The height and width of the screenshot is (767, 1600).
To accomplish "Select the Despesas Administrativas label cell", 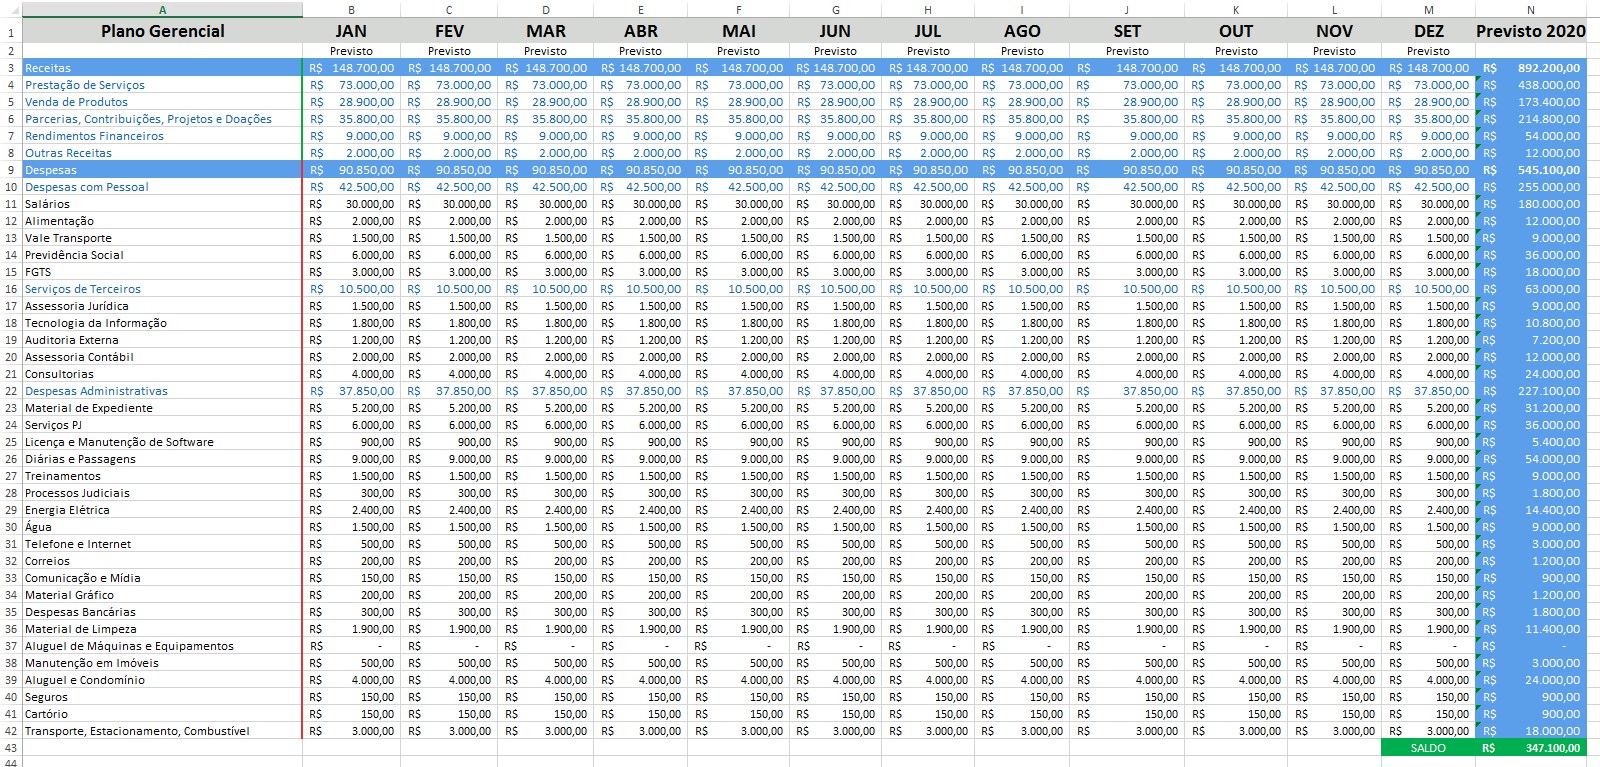I will click(96, 391).
